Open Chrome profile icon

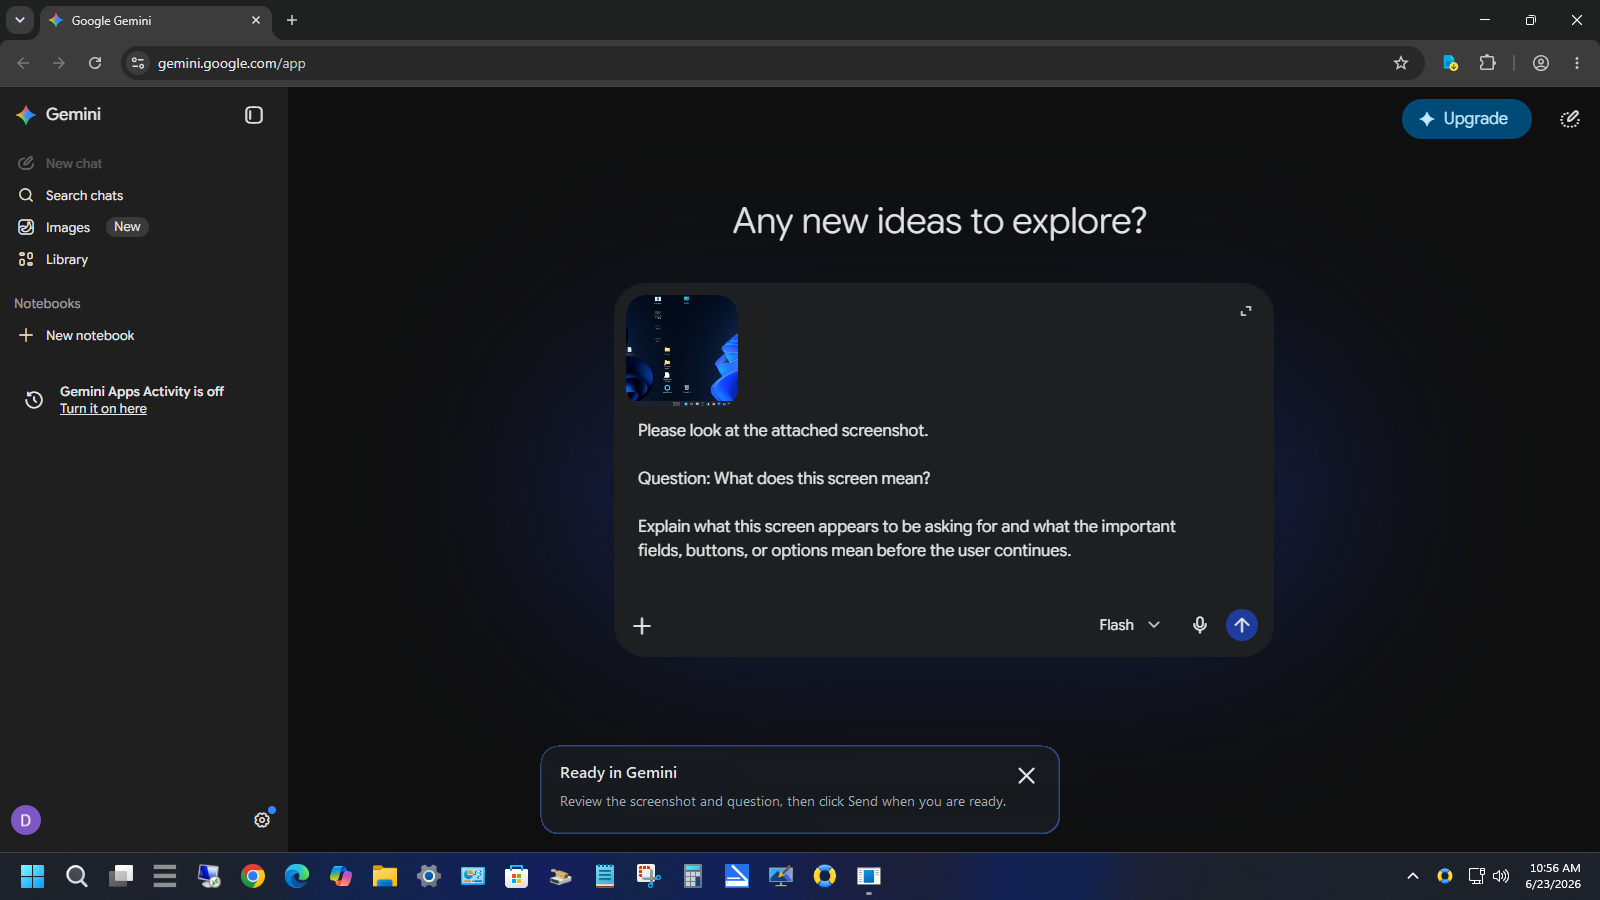(1541, 63)
